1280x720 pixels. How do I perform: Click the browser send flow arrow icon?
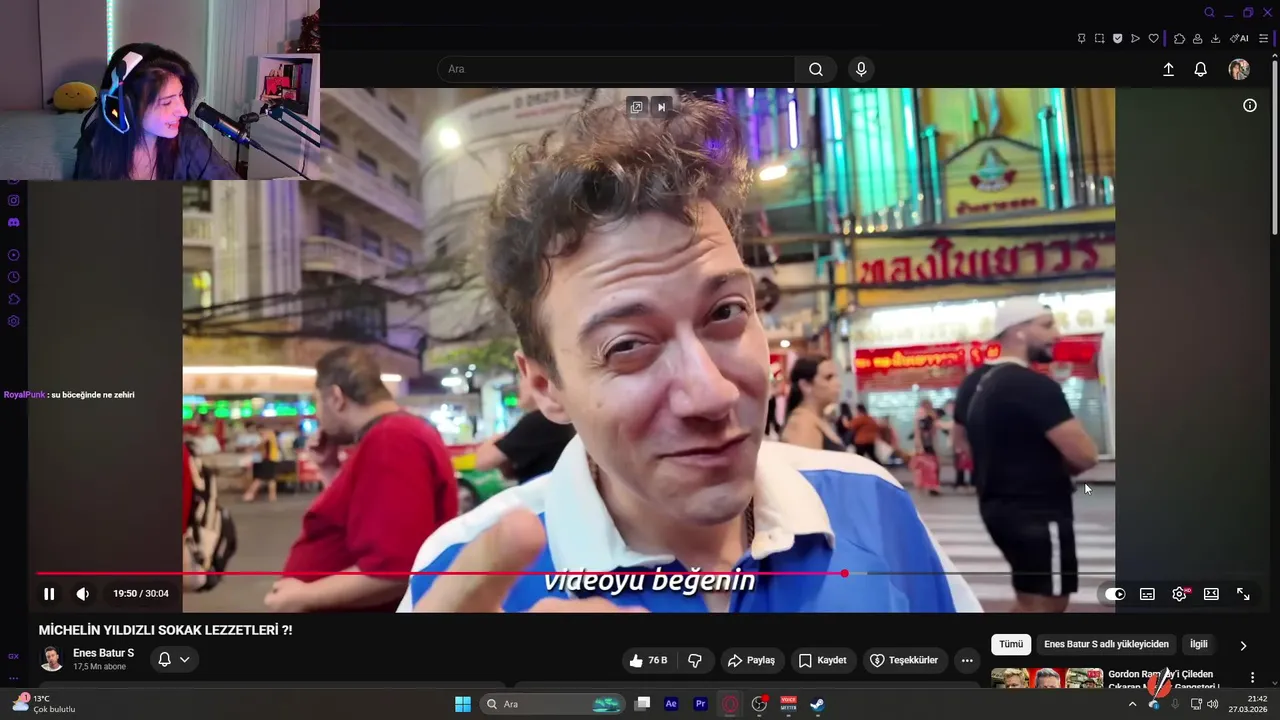click(x=1135, y=39)
